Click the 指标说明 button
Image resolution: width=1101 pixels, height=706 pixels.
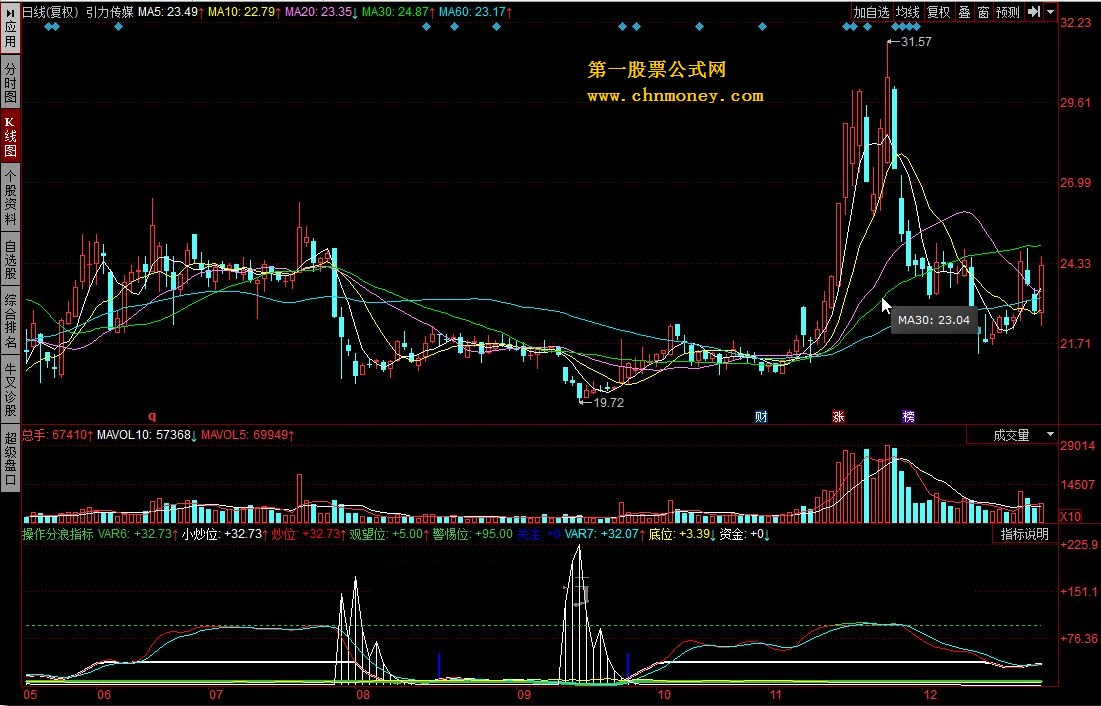(x=1024, y=534)
